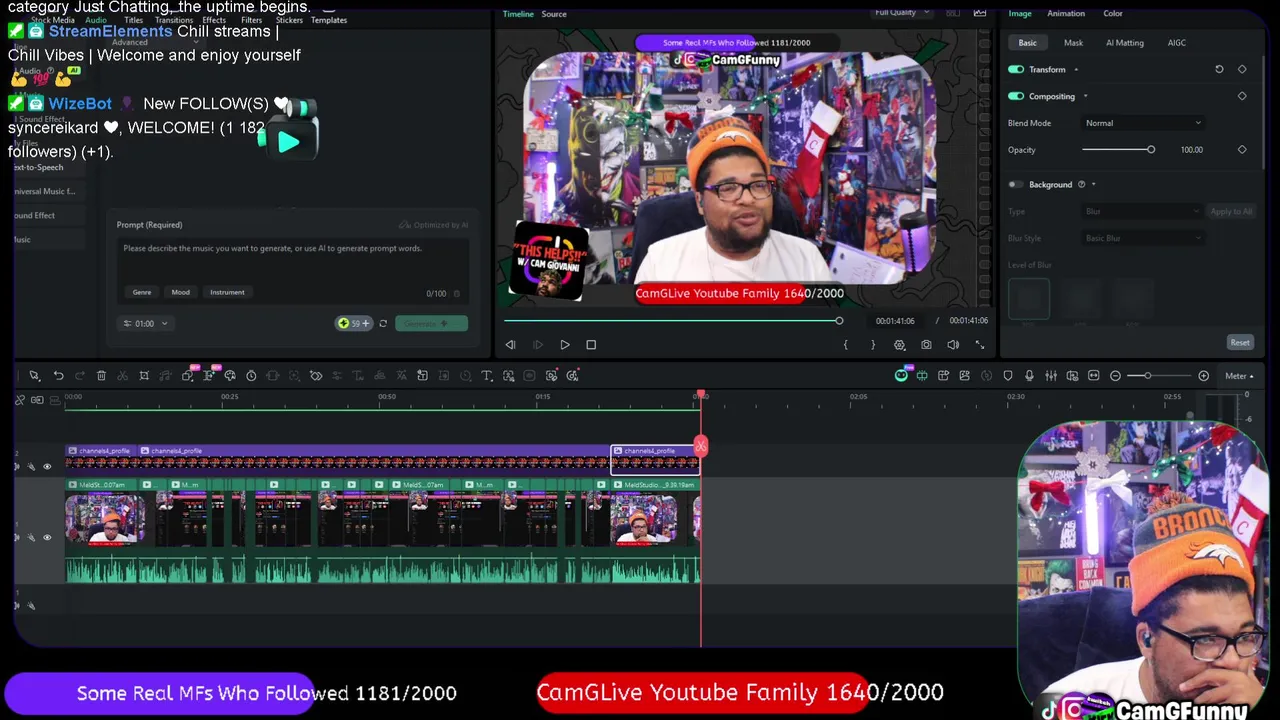1280x720 pixels.
Task: Toggle the Compositing switch
Action: pos(1016,96)
